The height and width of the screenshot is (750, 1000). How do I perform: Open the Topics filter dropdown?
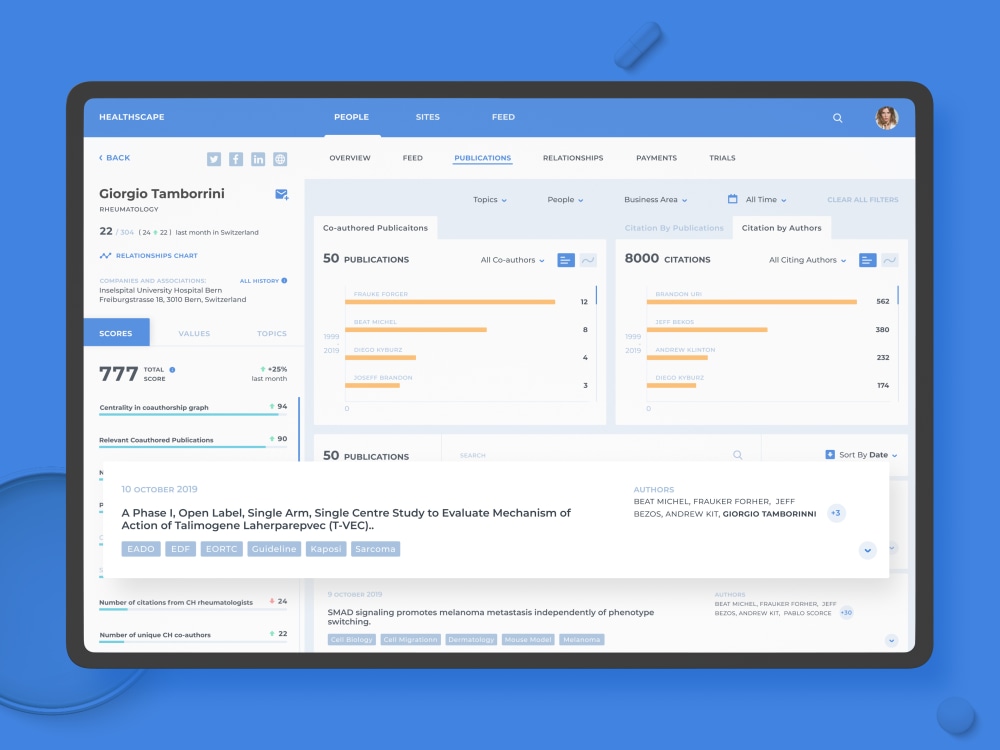pyautogui.click(x=489, y=200)
